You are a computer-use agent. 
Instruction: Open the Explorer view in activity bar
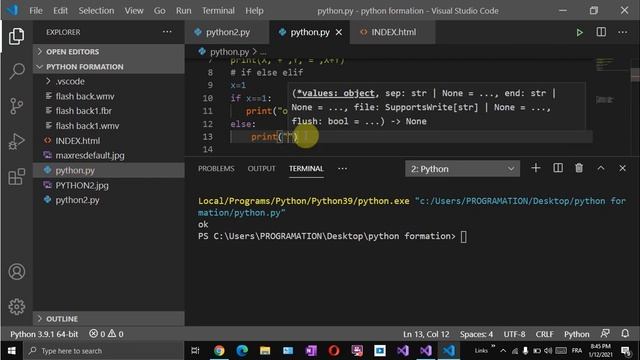[x=16, y=36]
